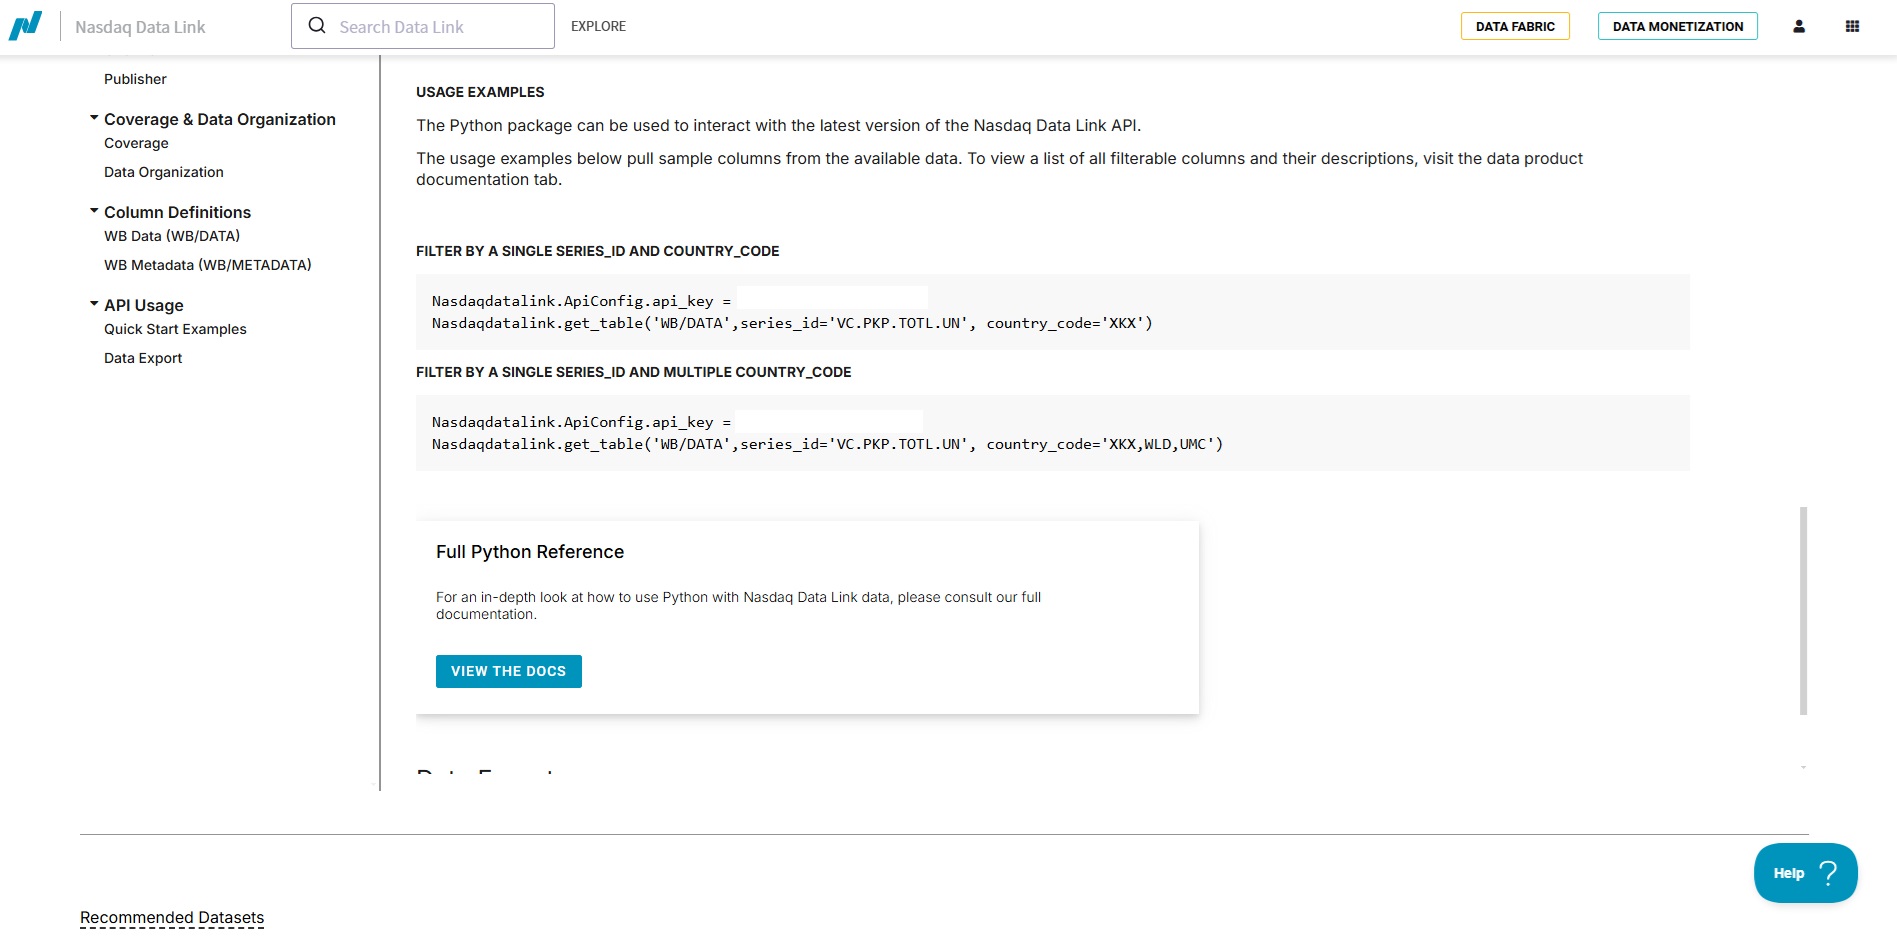Select the Column Definitions heading
The image size is (1897, 937).
pyautogui.click(x=177, y=212)
